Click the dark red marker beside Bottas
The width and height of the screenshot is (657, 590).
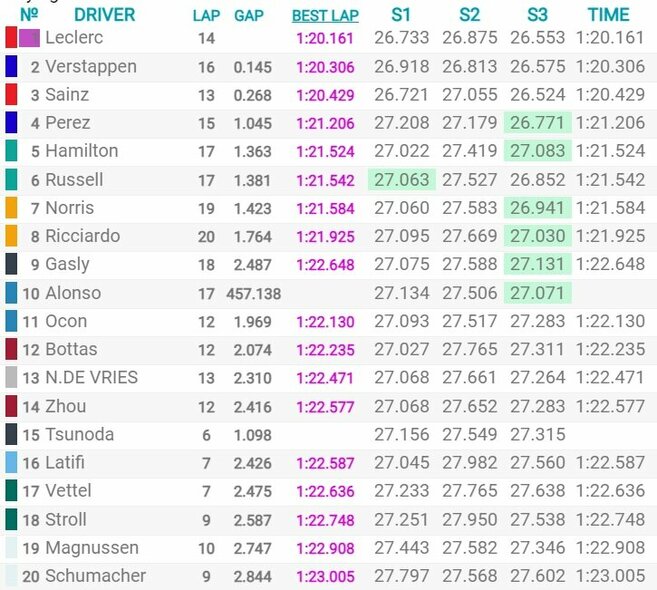pos(10,350)
